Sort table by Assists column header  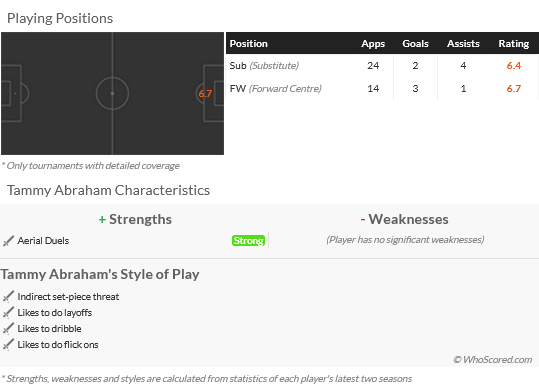(x=463, y=44)
